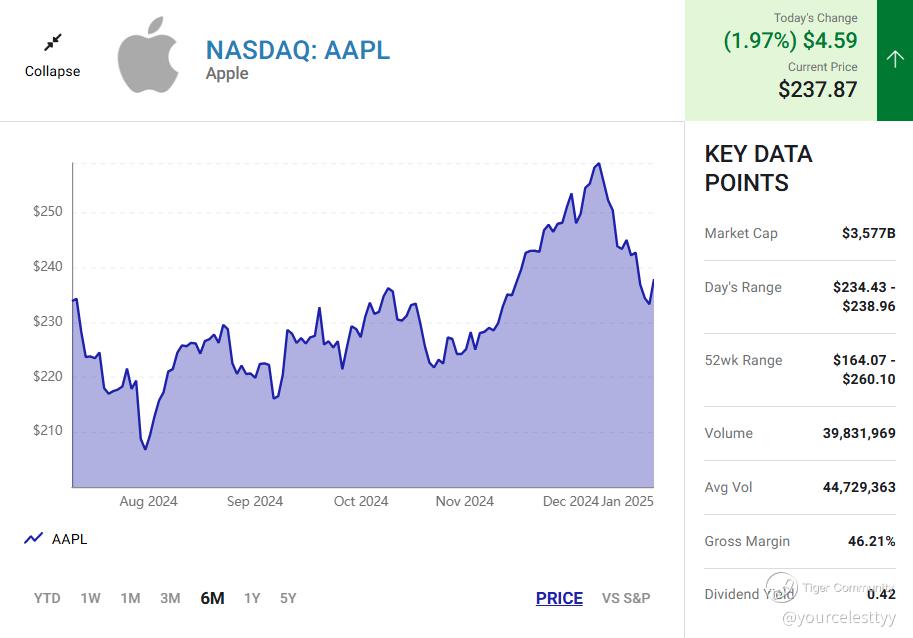
Task: Switch chart to 3M range
Action: tap(170, 598)
